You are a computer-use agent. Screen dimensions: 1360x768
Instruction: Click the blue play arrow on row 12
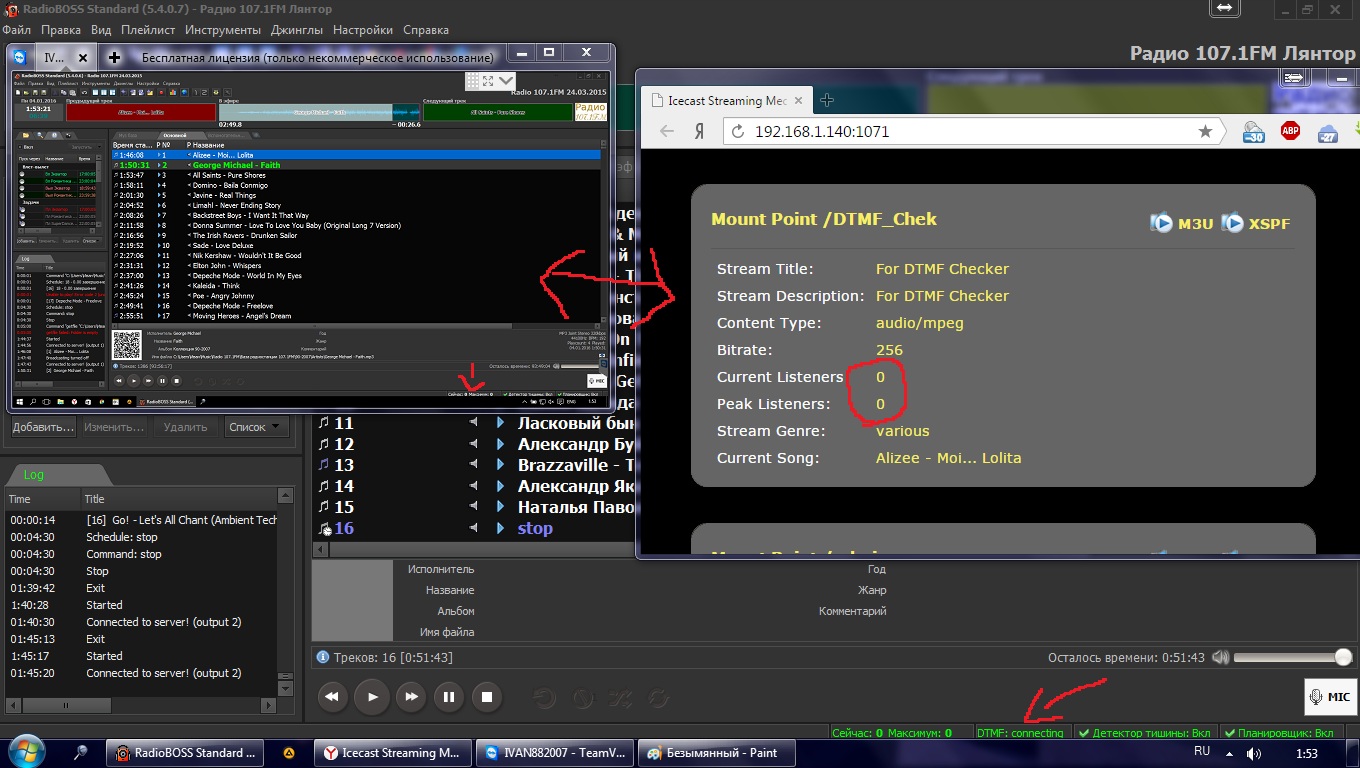click(500, 444)
